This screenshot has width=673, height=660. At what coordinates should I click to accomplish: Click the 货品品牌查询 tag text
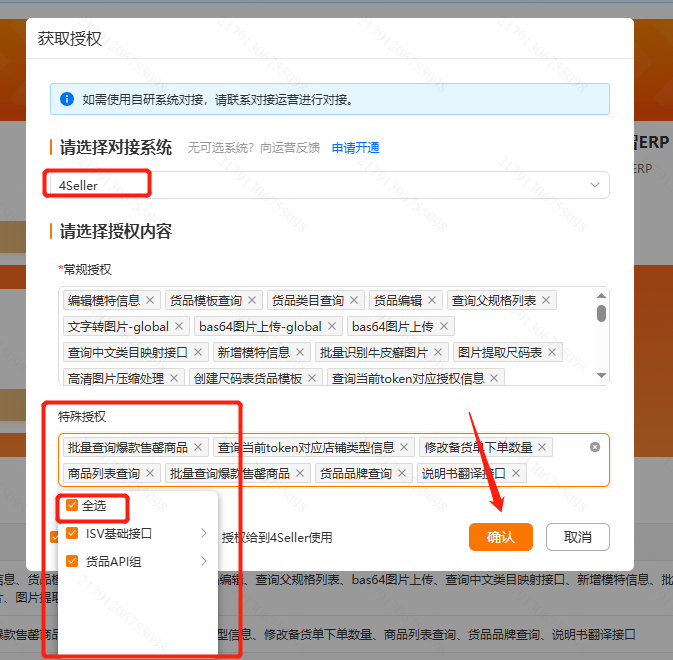[x=356, y=473]
